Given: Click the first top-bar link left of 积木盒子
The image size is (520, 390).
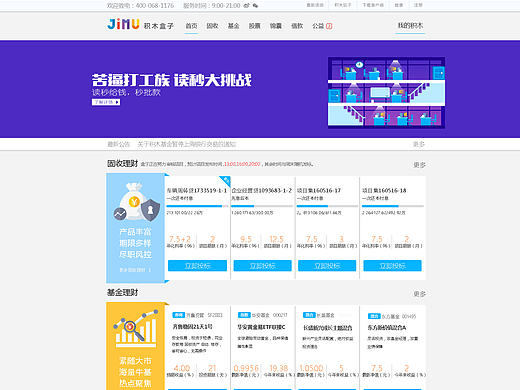Looking at the screenshot, I should [315, 5].
